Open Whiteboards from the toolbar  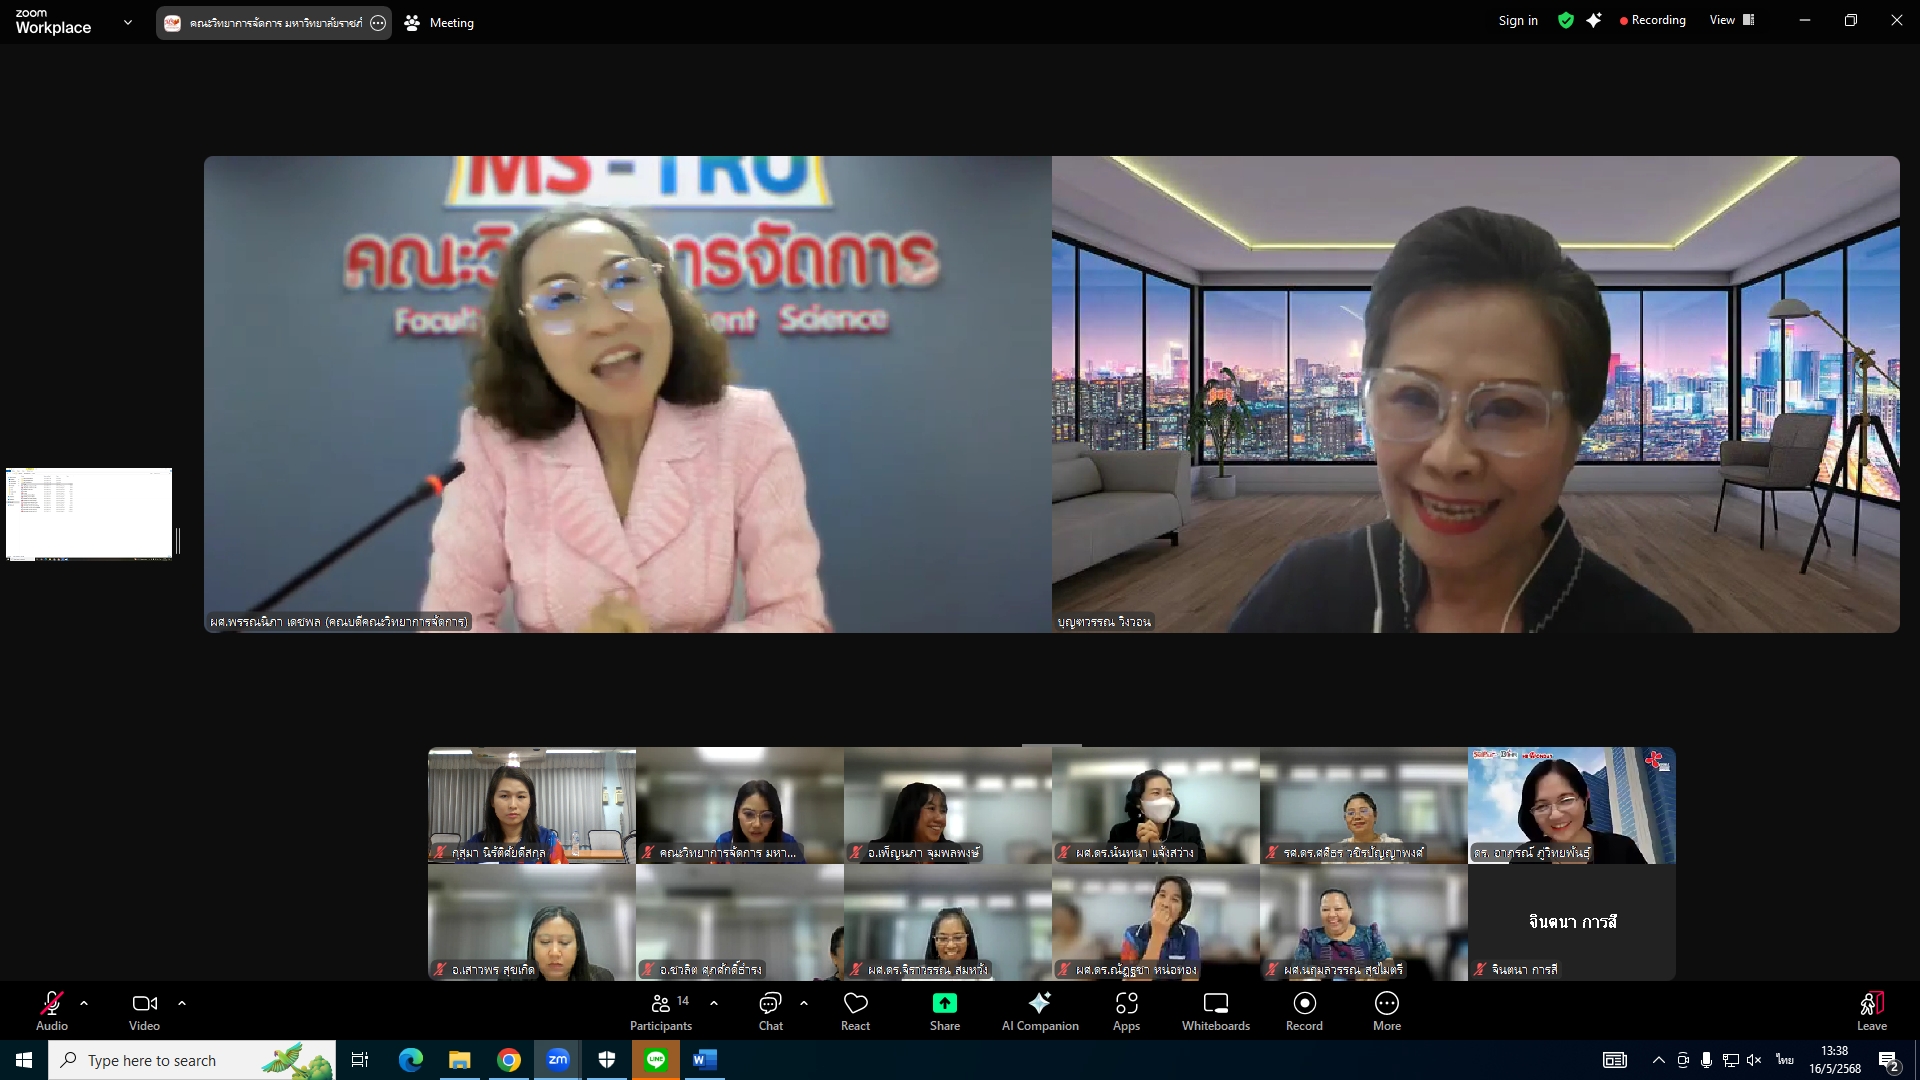(x=1215, y=1010)
